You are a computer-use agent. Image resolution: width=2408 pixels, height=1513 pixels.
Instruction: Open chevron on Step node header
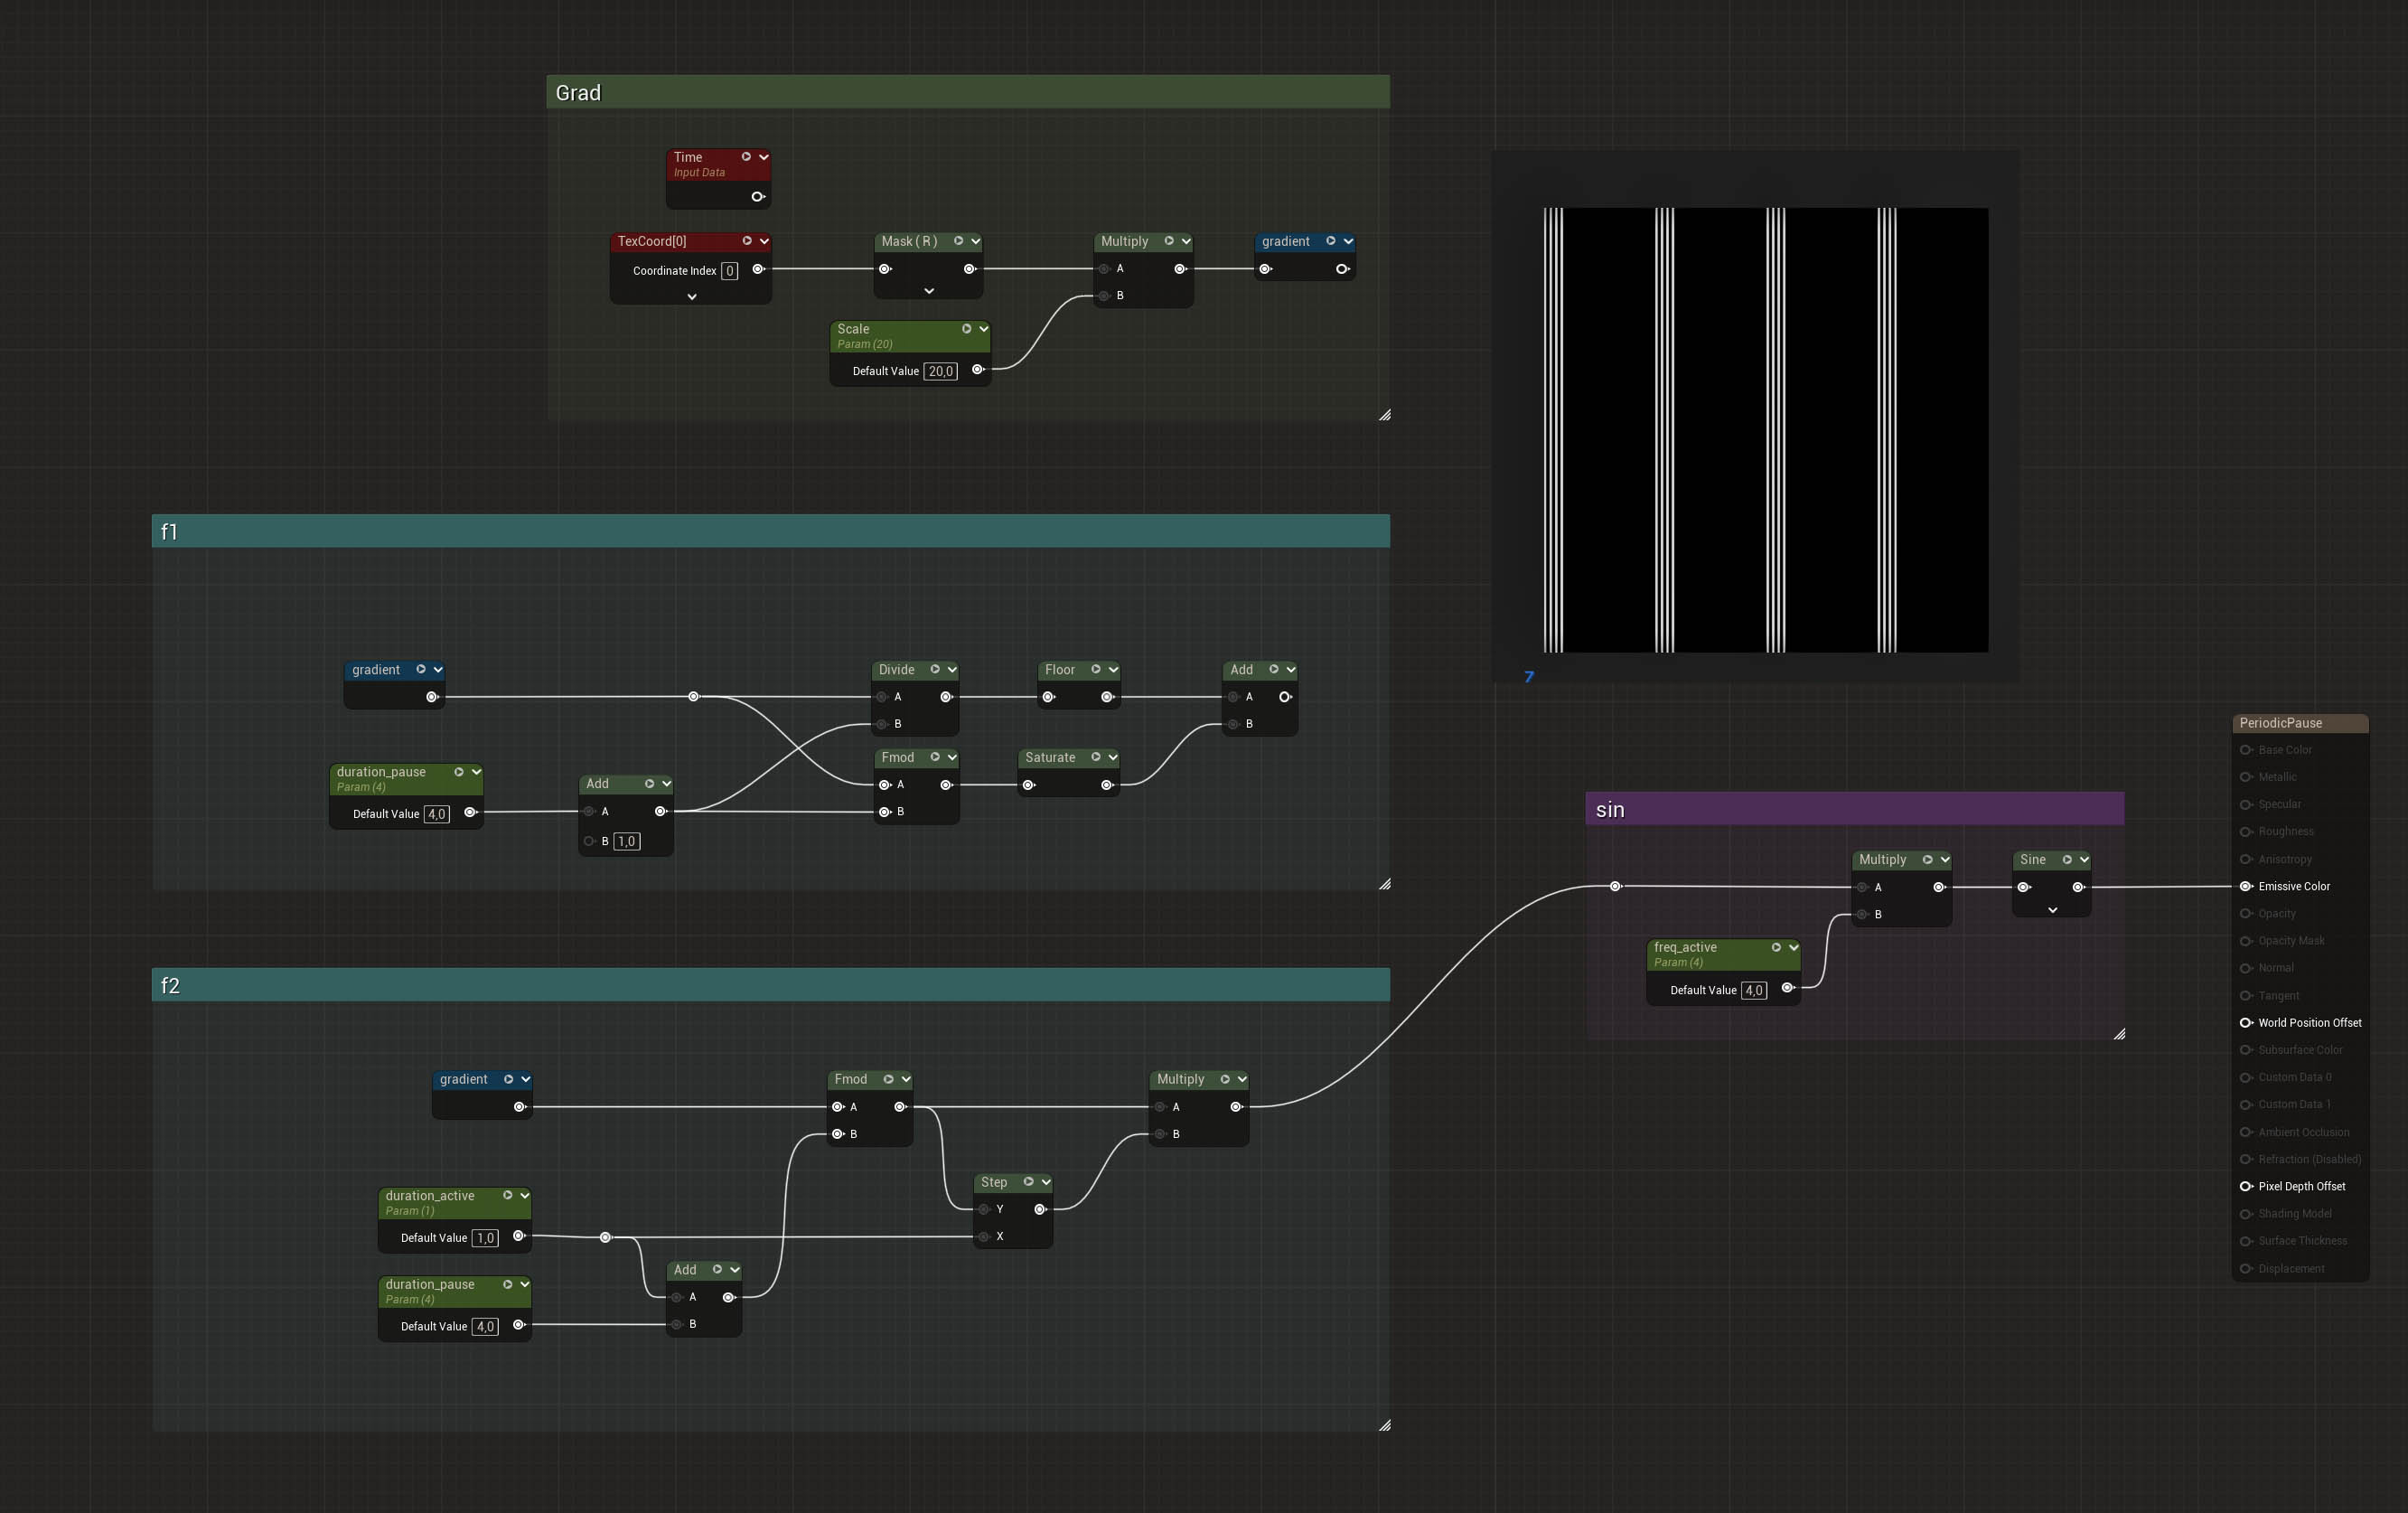coord(1046,1182)
